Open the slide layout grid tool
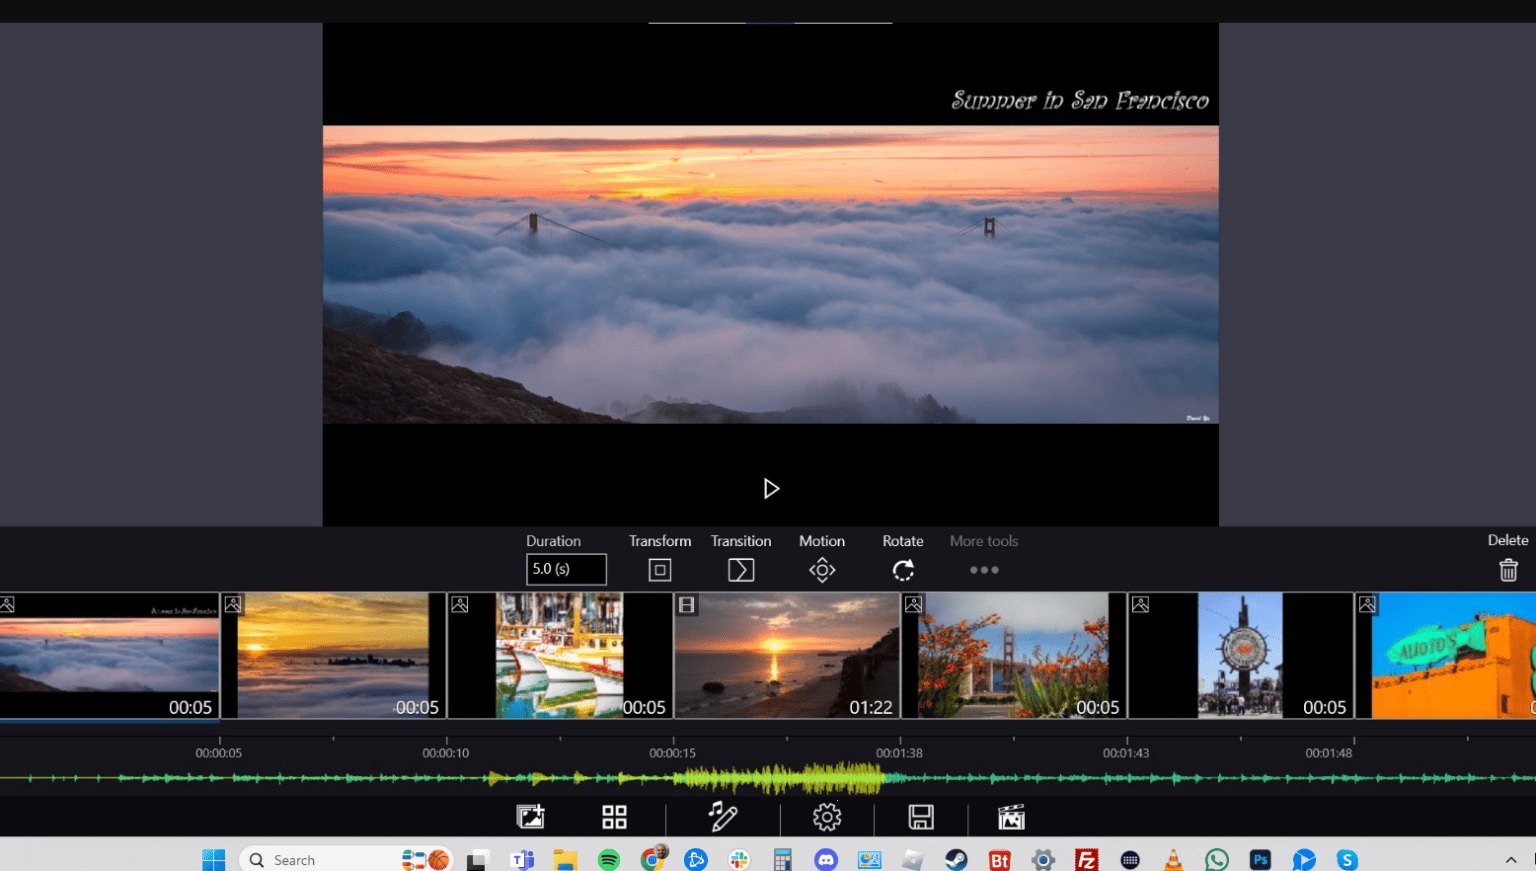Screen dimensions: 1536x871 (613, 817)
